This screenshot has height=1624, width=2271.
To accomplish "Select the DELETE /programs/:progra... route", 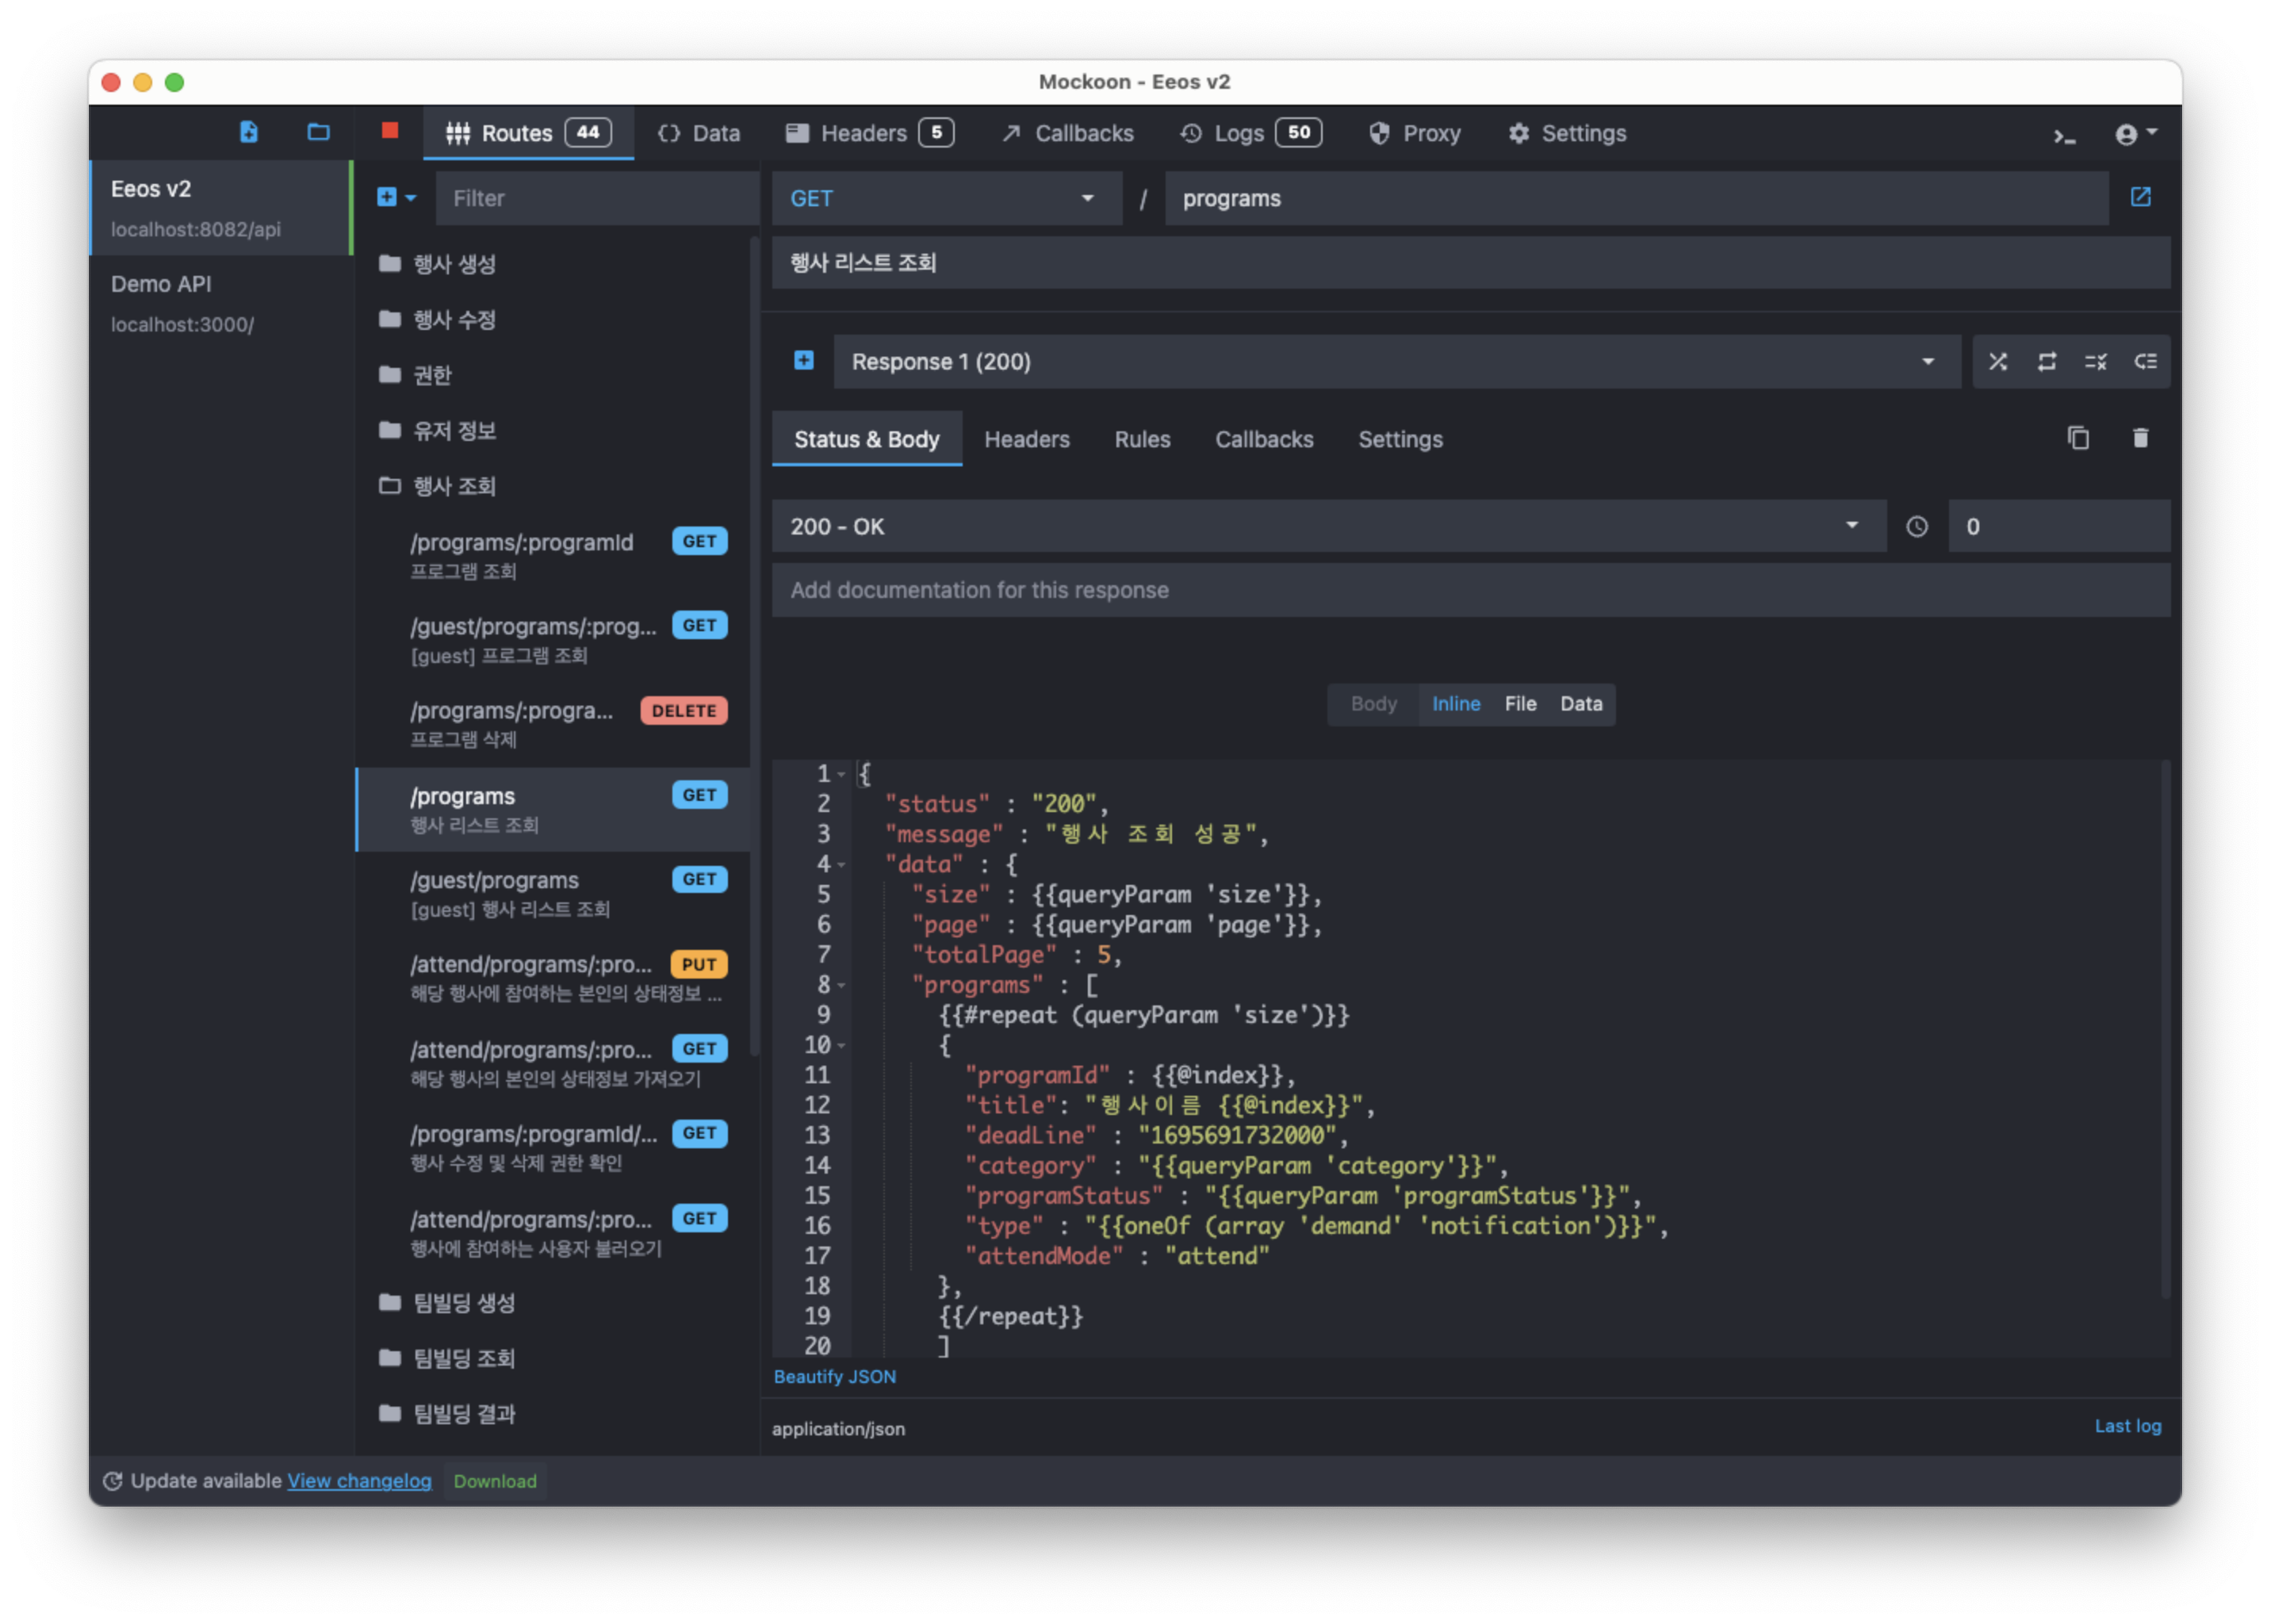I will coord(552,725).
